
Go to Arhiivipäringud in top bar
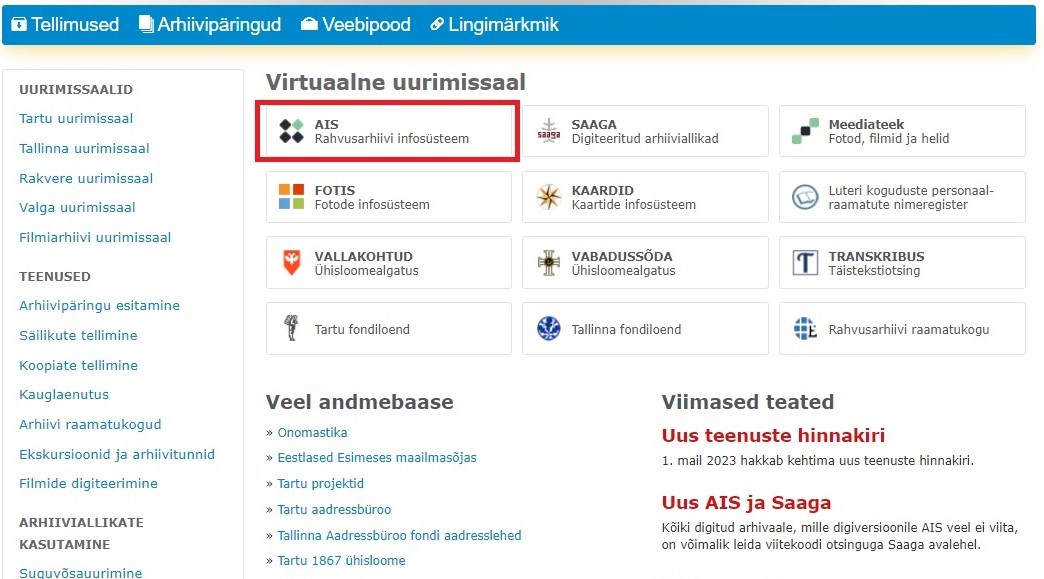coord(209,25)
